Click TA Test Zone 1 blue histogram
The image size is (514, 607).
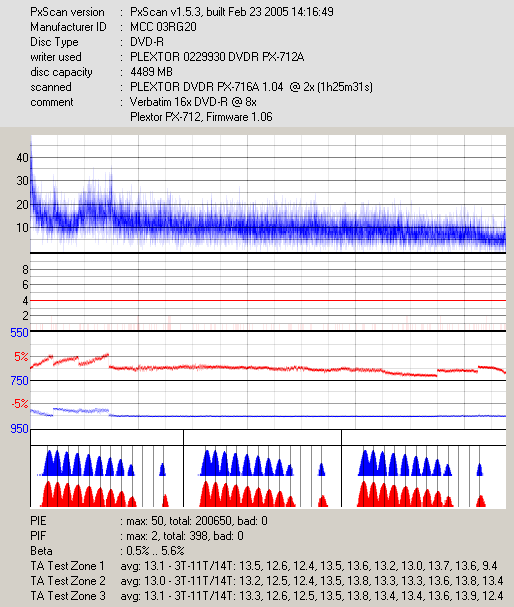pos(101,463)
